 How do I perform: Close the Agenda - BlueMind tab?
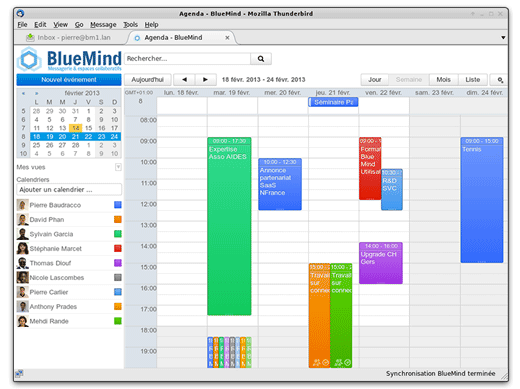coord(227,38)
